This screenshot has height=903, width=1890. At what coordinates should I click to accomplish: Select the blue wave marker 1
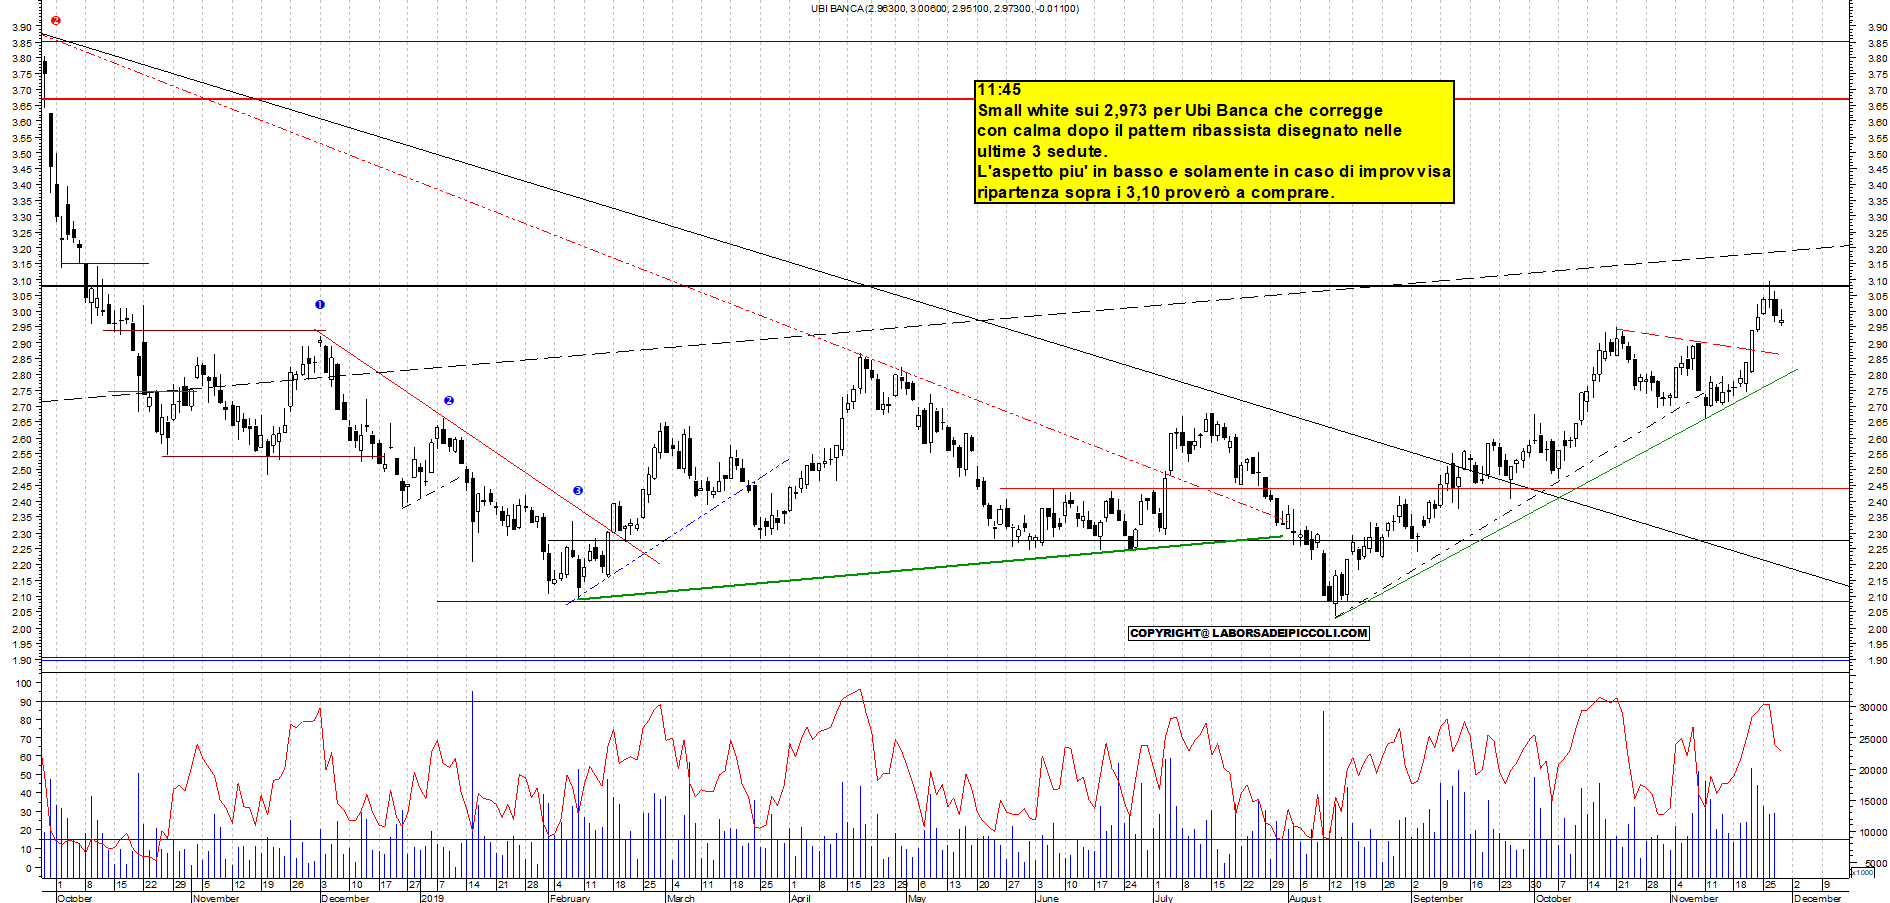pos(320,304)
